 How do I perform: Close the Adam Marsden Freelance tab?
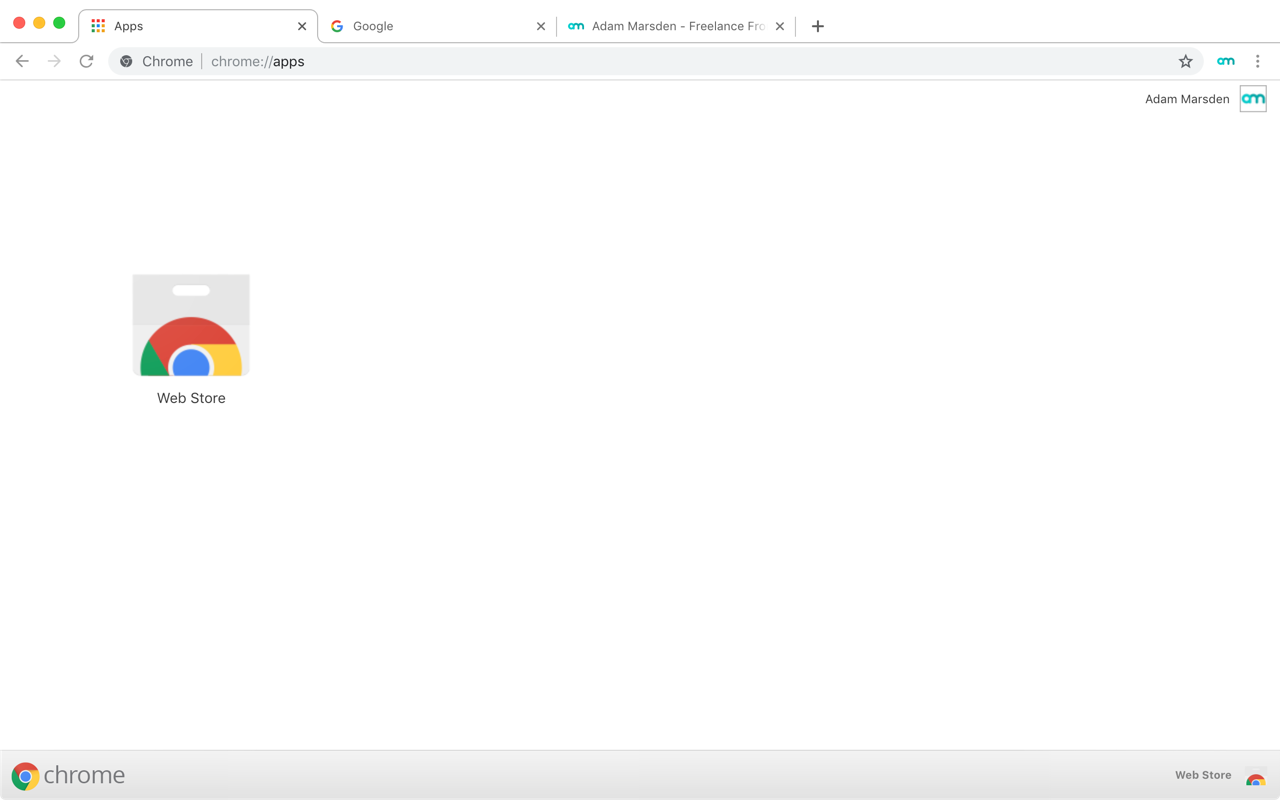point(780,26)
